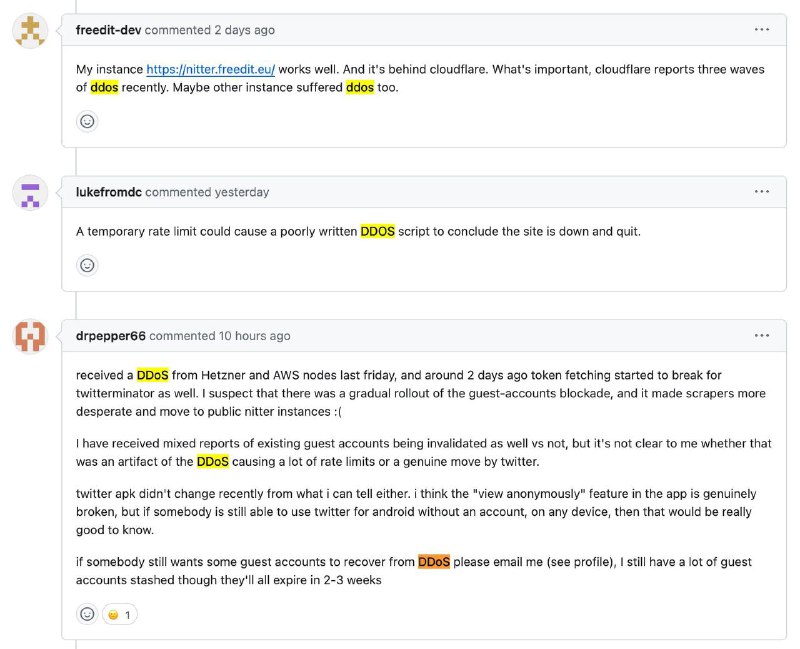The width and height of the screenshot is (800, 649).
Task: Open the emoji reaction picker on freedit-dev's comment
Action: tap(88, 121)
